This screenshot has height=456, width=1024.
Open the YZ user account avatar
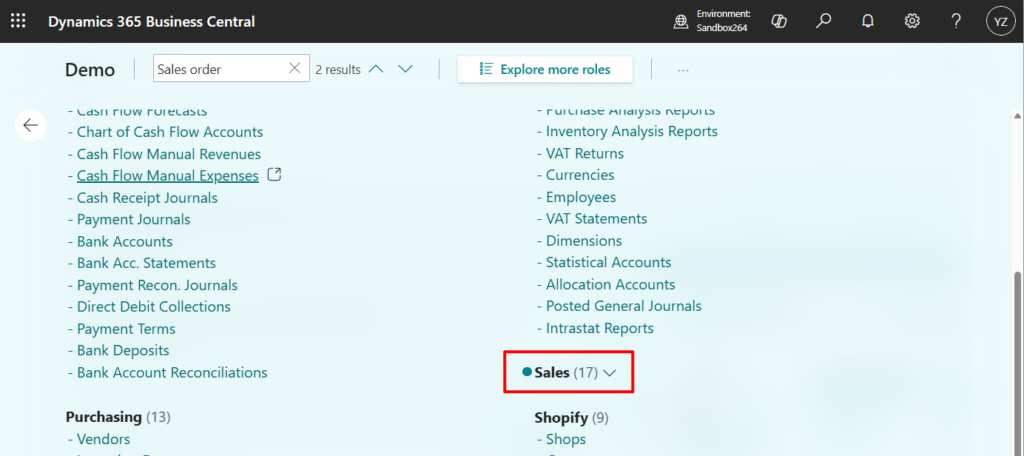pos(1000,21)
